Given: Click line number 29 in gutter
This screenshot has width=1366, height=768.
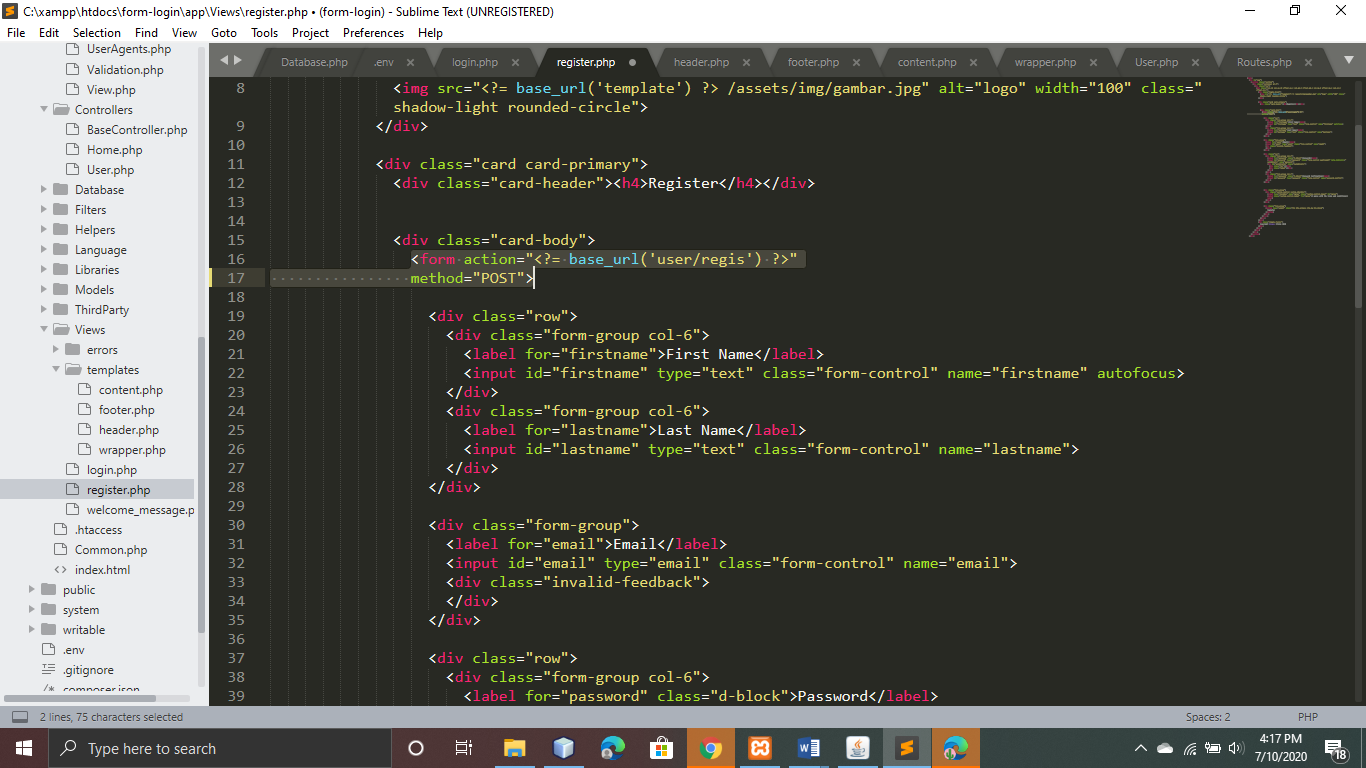Looking at the screenshot, I should [x=236, y=506].
